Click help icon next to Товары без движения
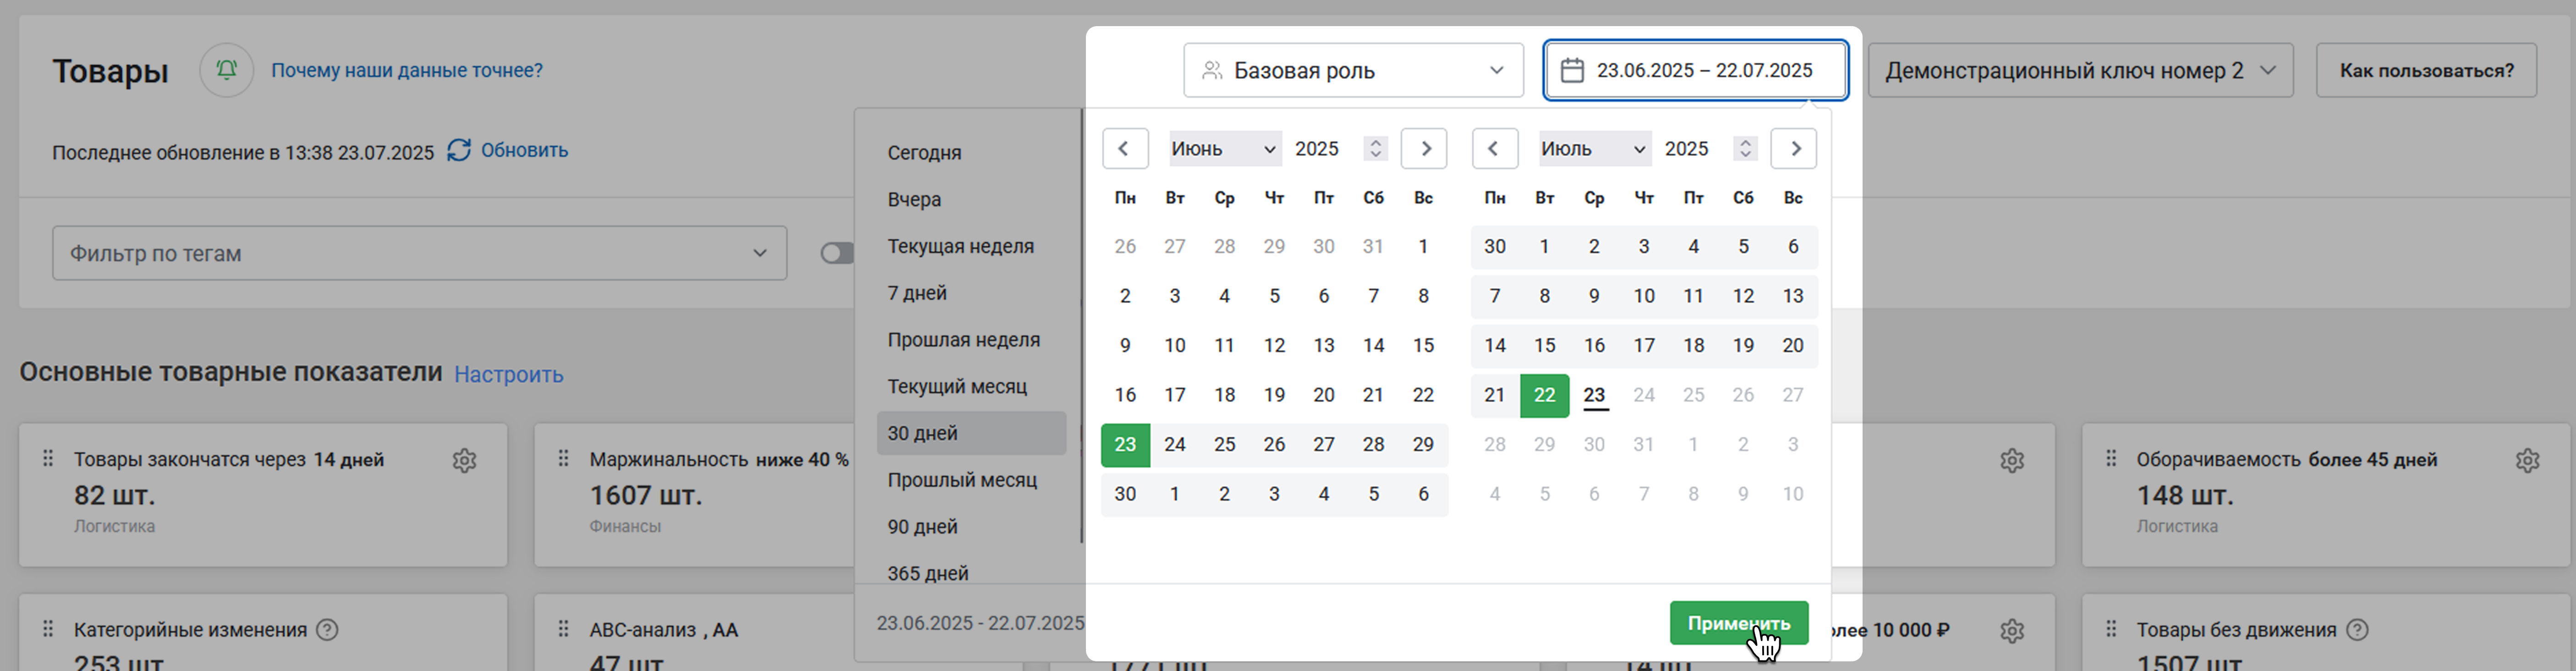The height and width of the screenshot is (671, 2576). tap(2357, 630)
